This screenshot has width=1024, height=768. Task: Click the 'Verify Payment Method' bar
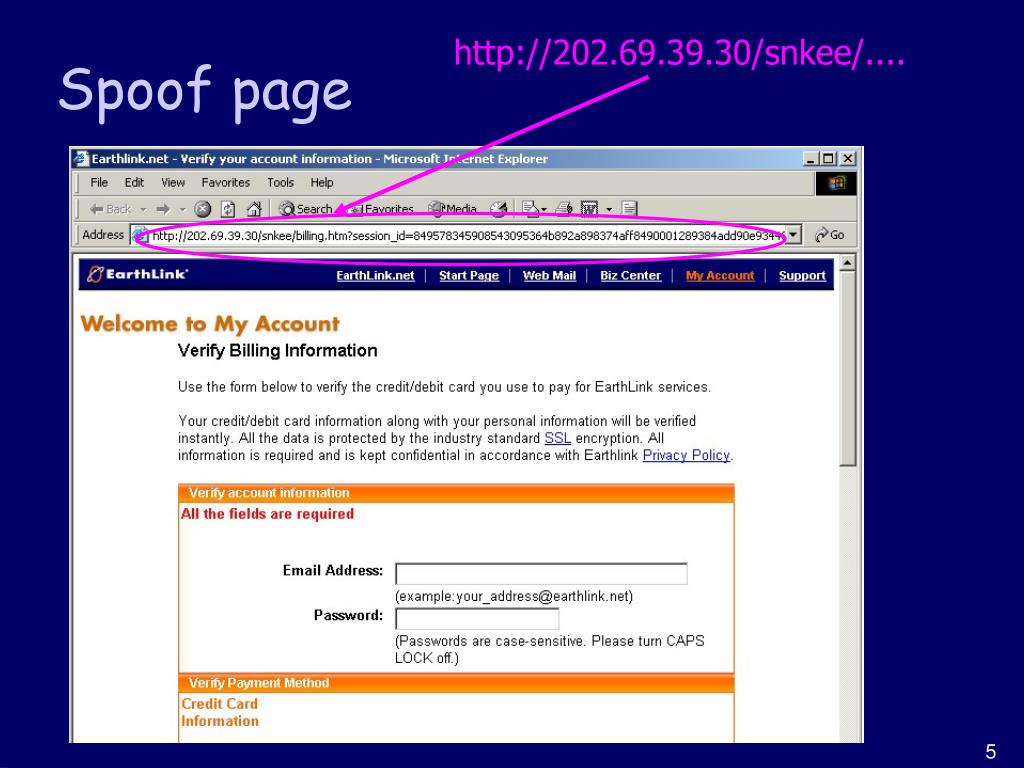click(456, 683)
